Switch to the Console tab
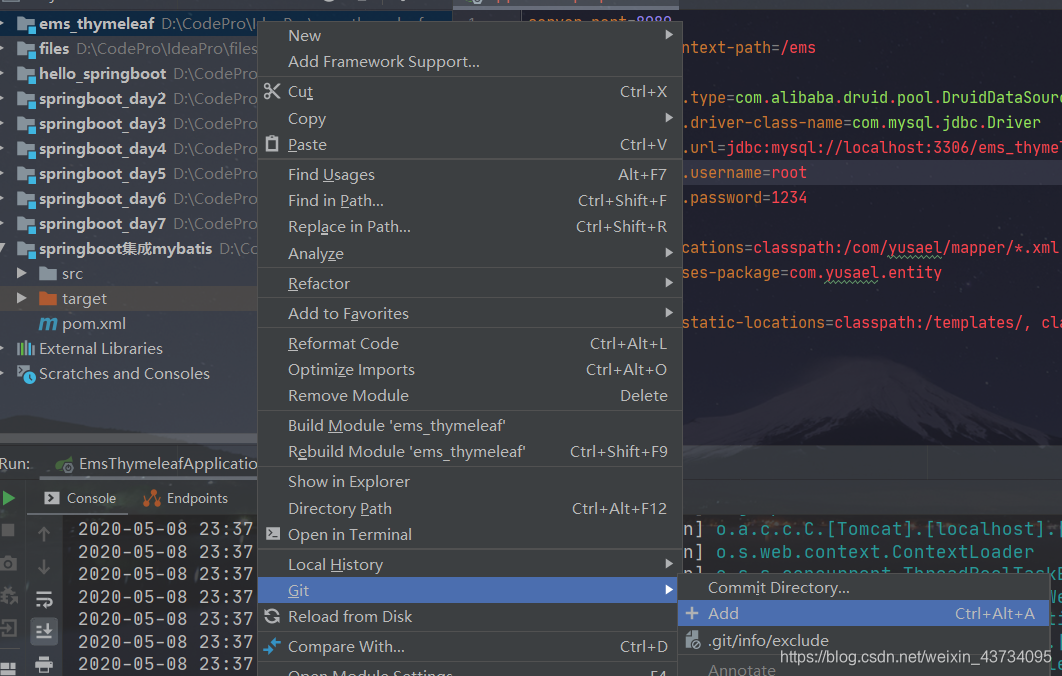Viewport: 1062px width, 676px height. (x=80, y=499)
